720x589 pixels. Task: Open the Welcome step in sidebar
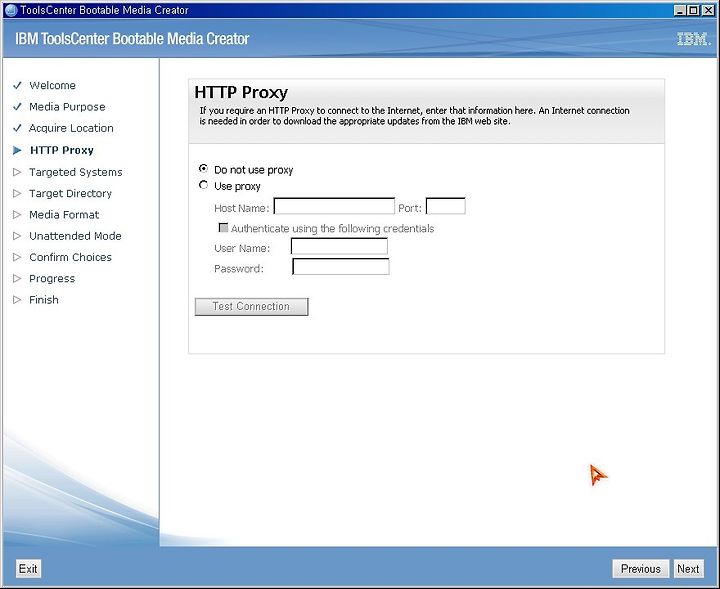[52, 85]
